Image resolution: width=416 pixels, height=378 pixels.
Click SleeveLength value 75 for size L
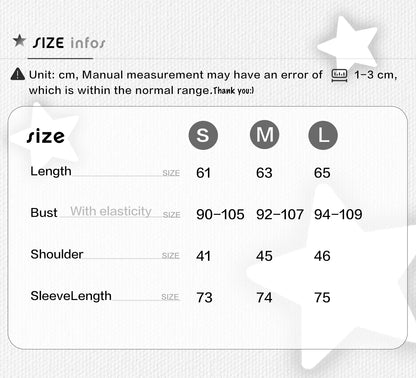point(322,298)
